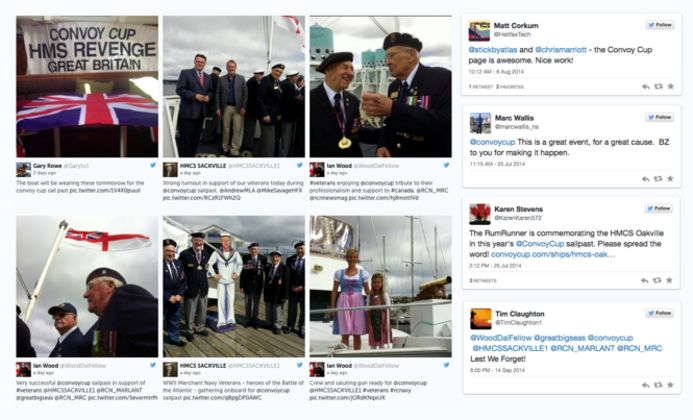Reply to Tim Claughton's tweet
The width and height of the screenshot is (693, 420).
[646, 385]
